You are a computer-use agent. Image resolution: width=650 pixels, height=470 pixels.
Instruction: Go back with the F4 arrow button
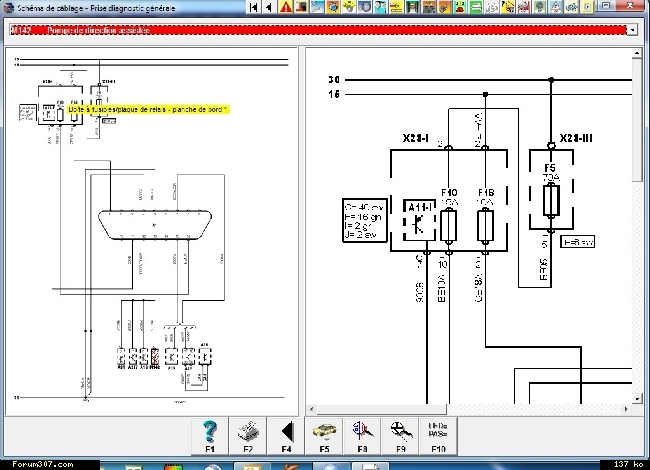286,436
